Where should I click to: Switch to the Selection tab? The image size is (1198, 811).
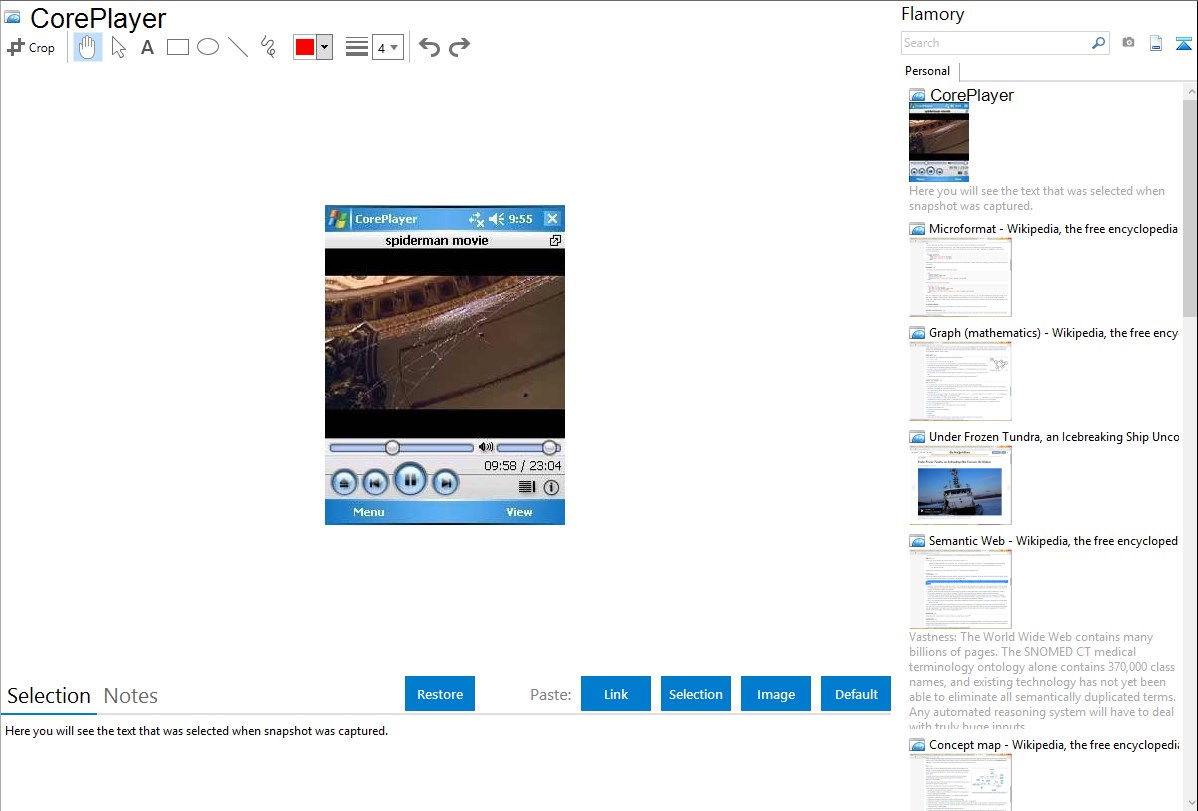[49, 696]
